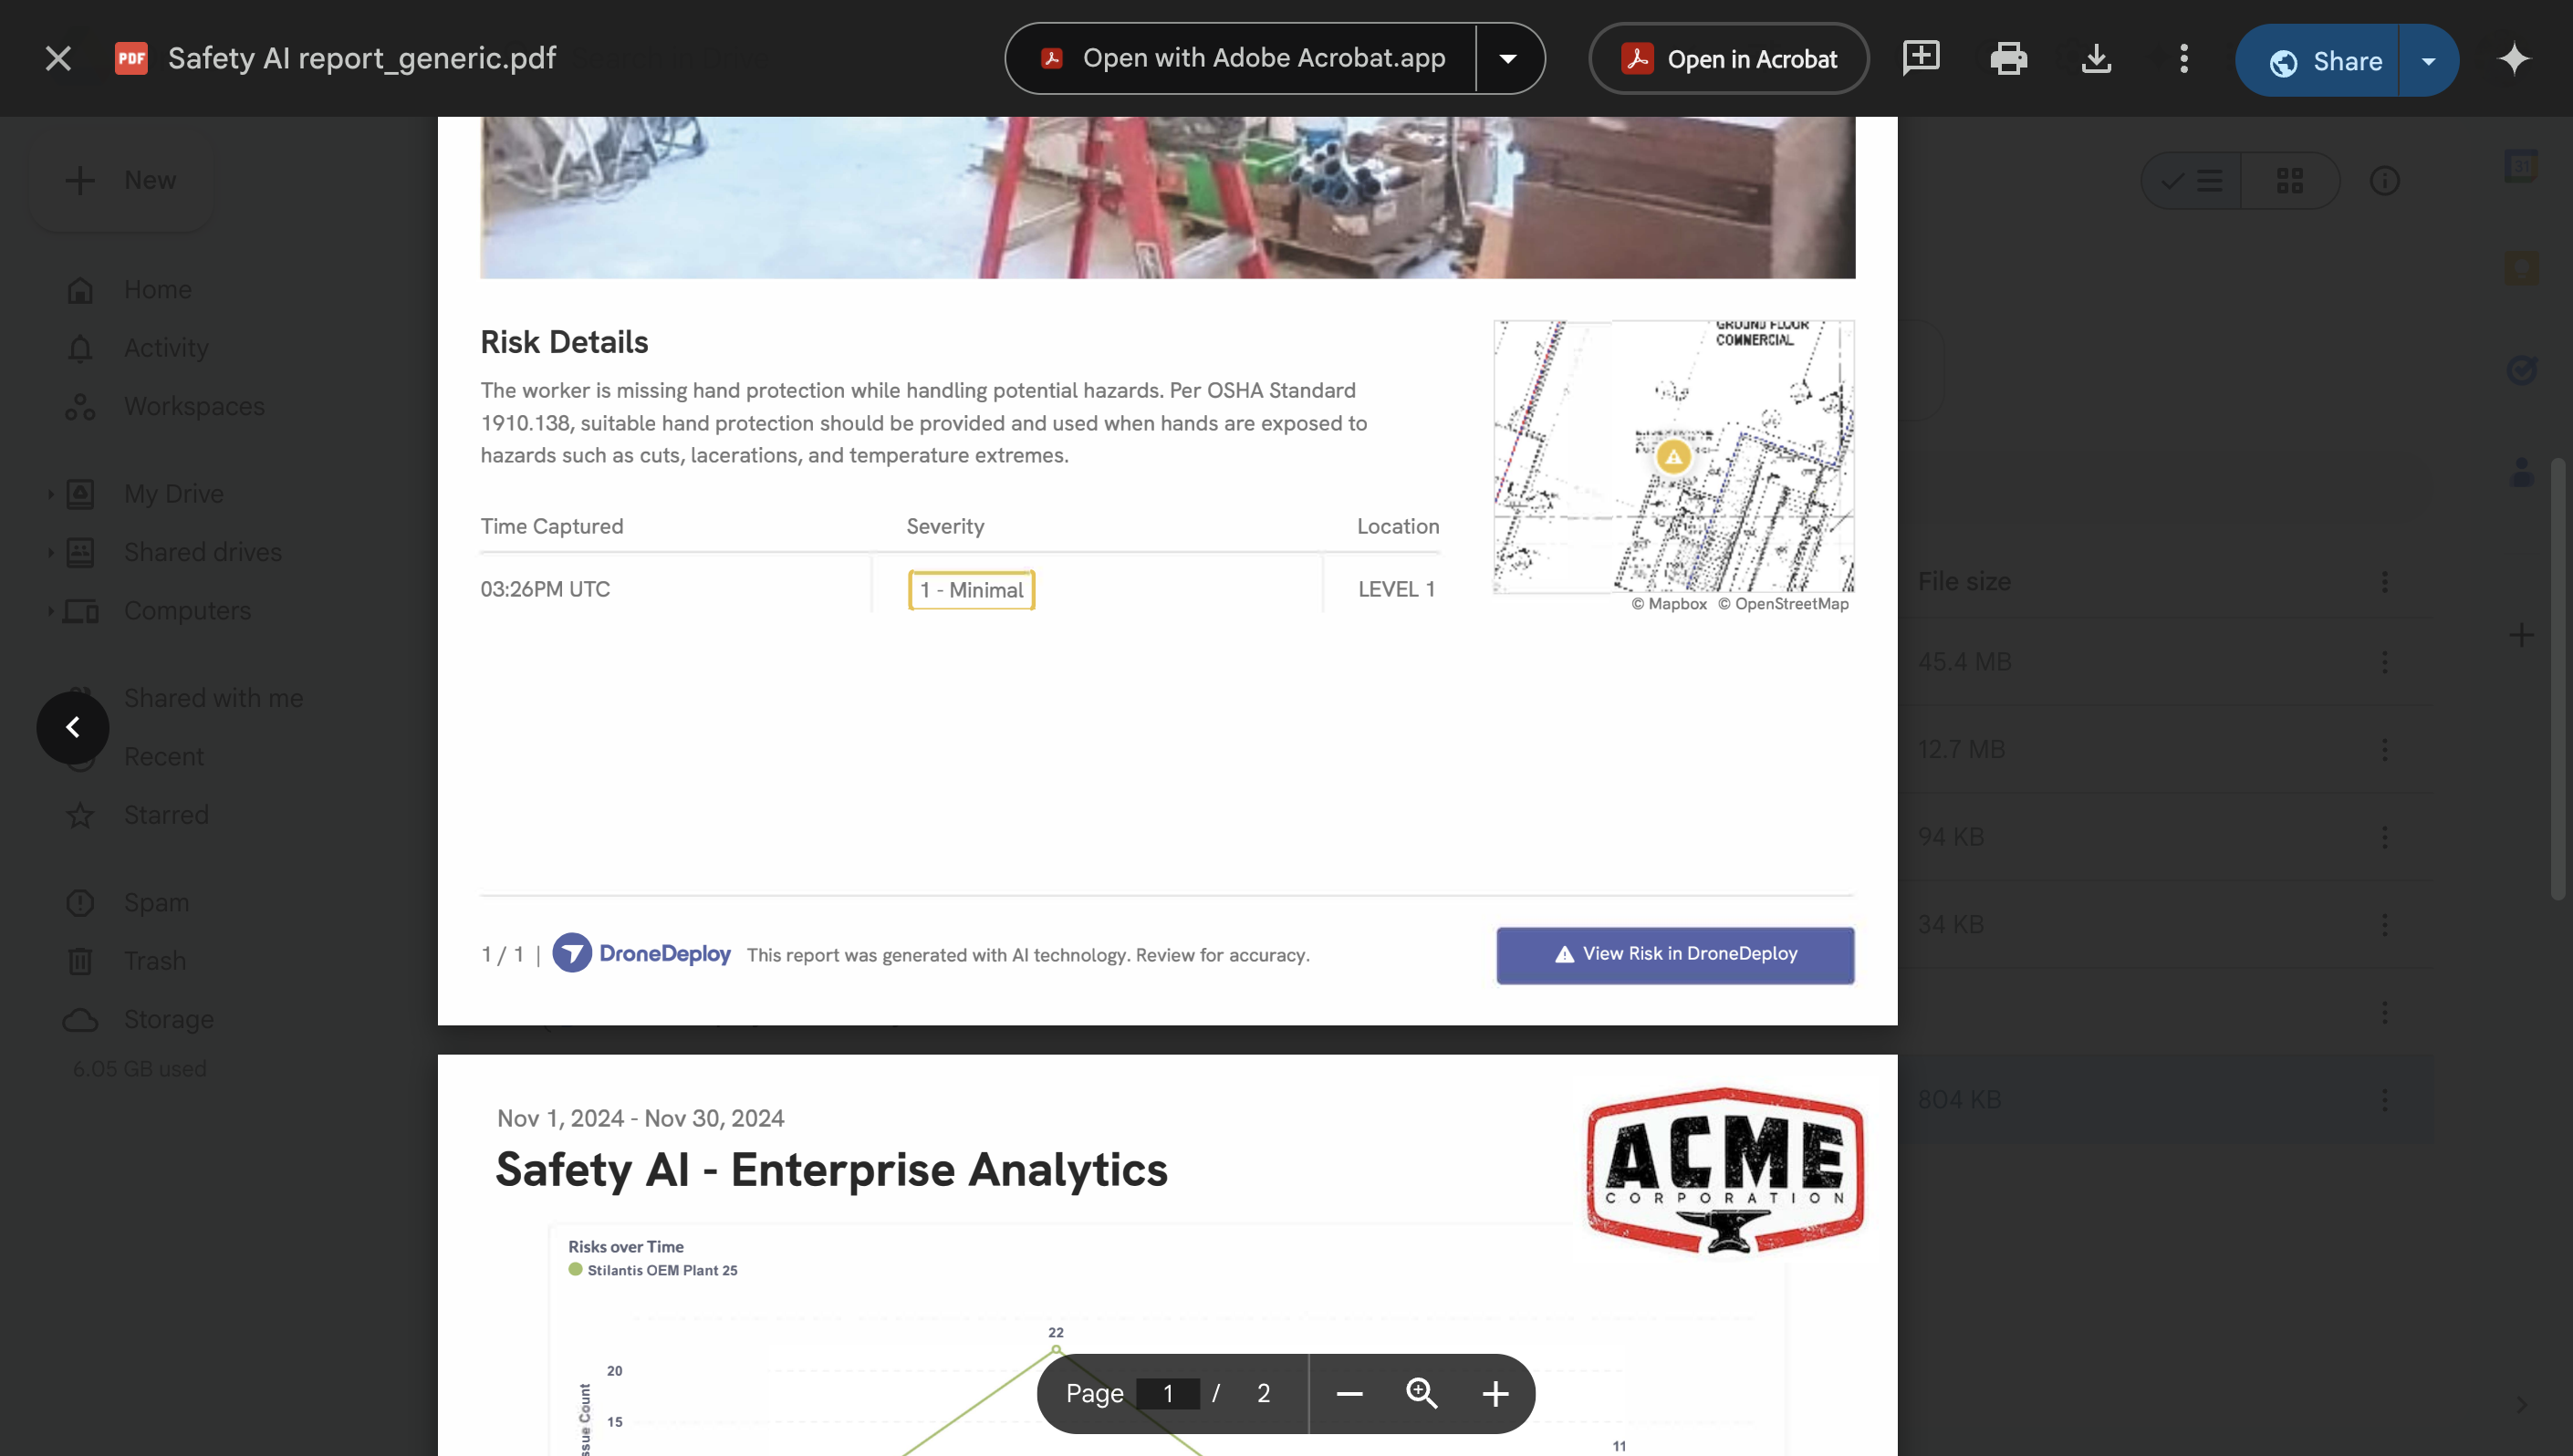Close the PDF preview
The image size is (2573, 1456).
tap(58, 59)
